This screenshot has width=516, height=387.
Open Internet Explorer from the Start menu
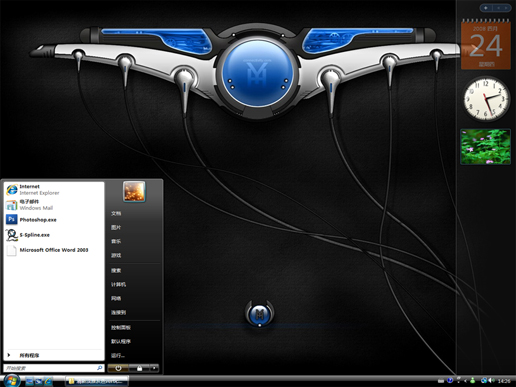(x=53, y=190)
